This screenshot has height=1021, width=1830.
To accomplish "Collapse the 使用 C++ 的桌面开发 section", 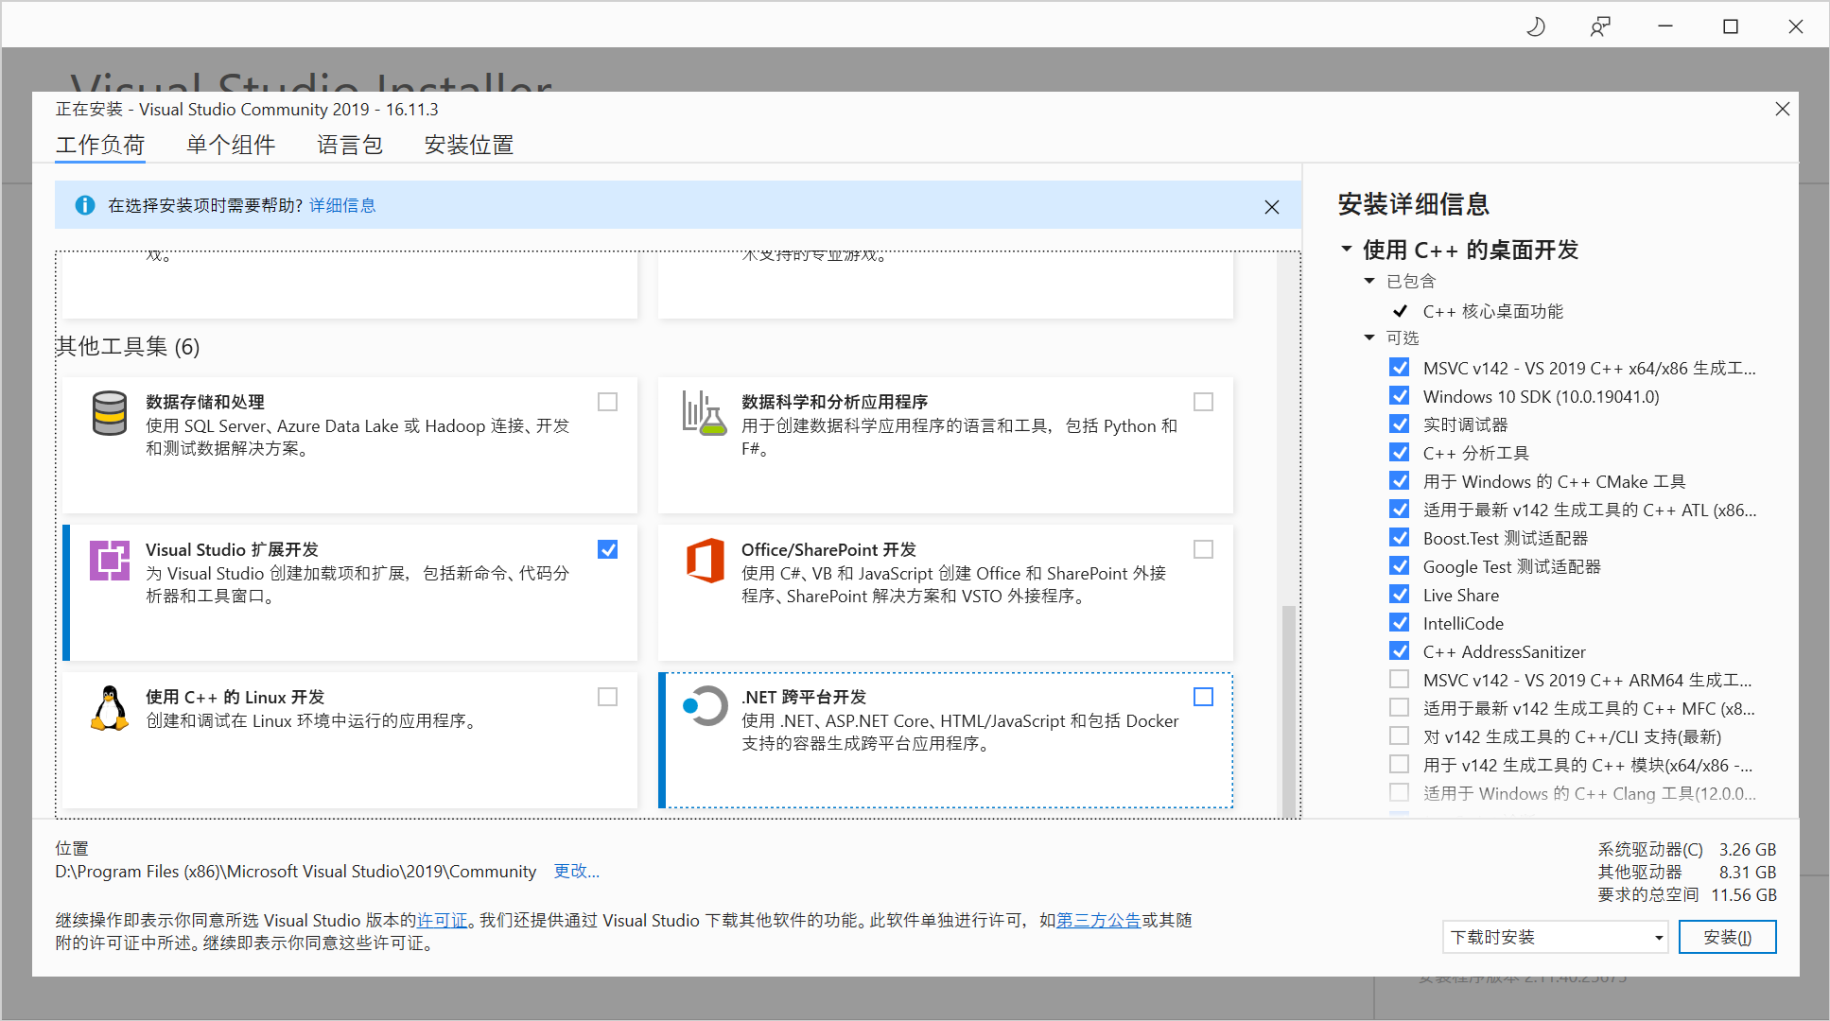I will (x=1346, y=249).
